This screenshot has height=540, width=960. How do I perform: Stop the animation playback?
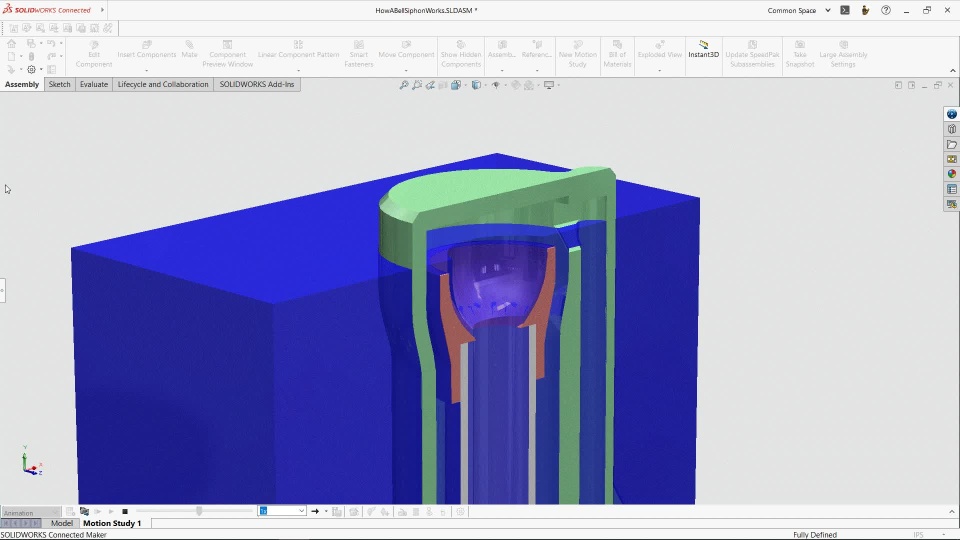pos(125,511)
